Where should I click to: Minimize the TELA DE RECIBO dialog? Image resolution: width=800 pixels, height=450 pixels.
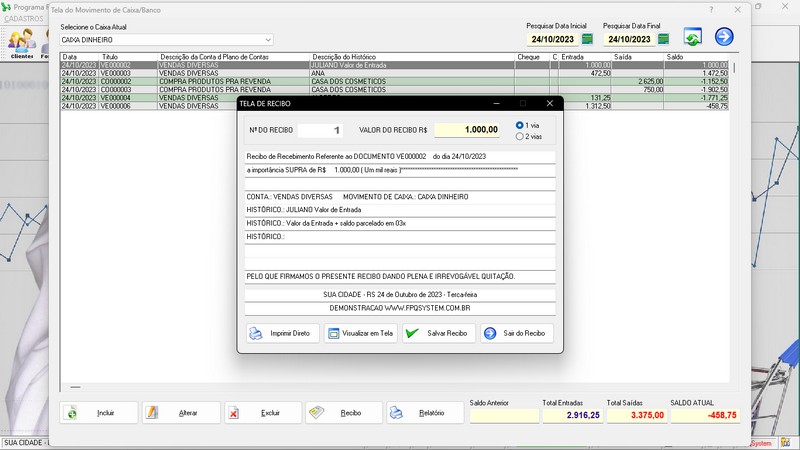click(x=496, y=103)
